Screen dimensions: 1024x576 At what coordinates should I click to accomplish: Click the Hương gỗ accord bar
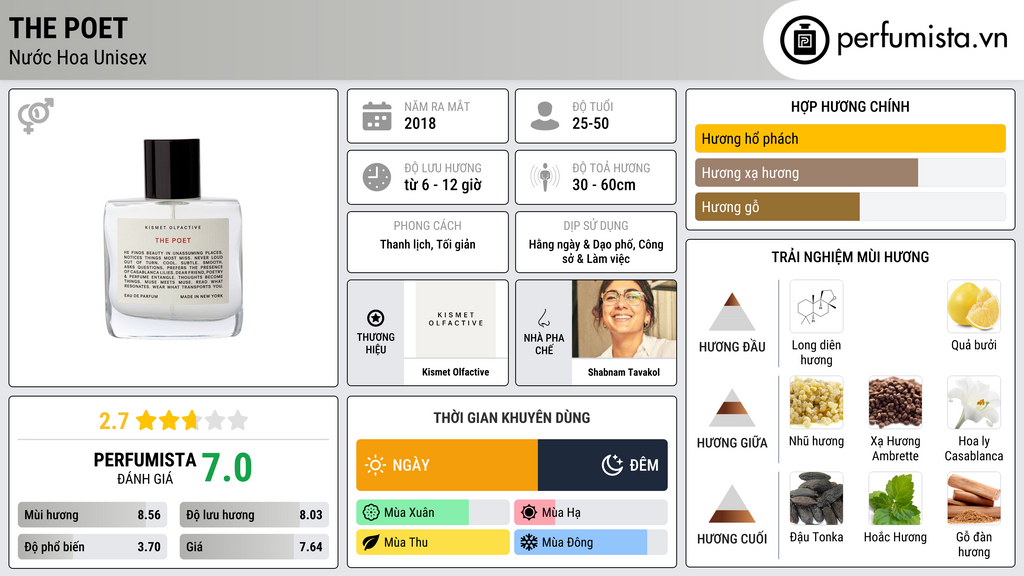[850, 207]
